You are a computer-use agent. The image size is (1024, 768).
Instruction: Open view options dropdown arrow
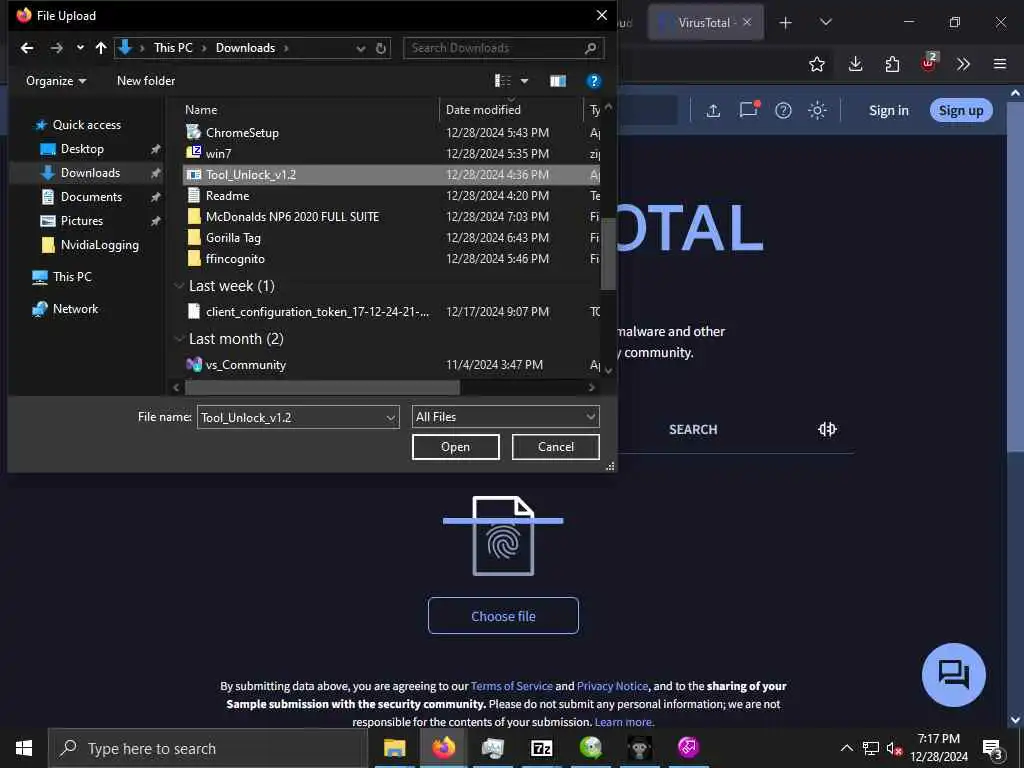[x=524, y=81]
